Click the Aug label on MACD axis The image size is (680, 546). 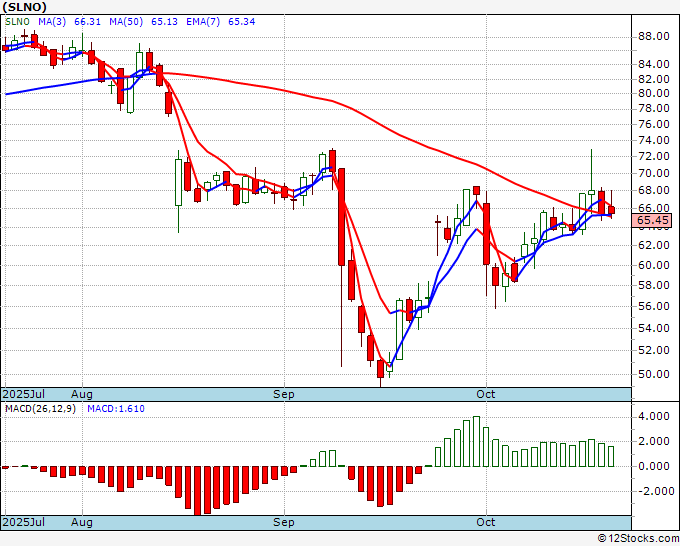pyautogui.click(x=82, y=522)
